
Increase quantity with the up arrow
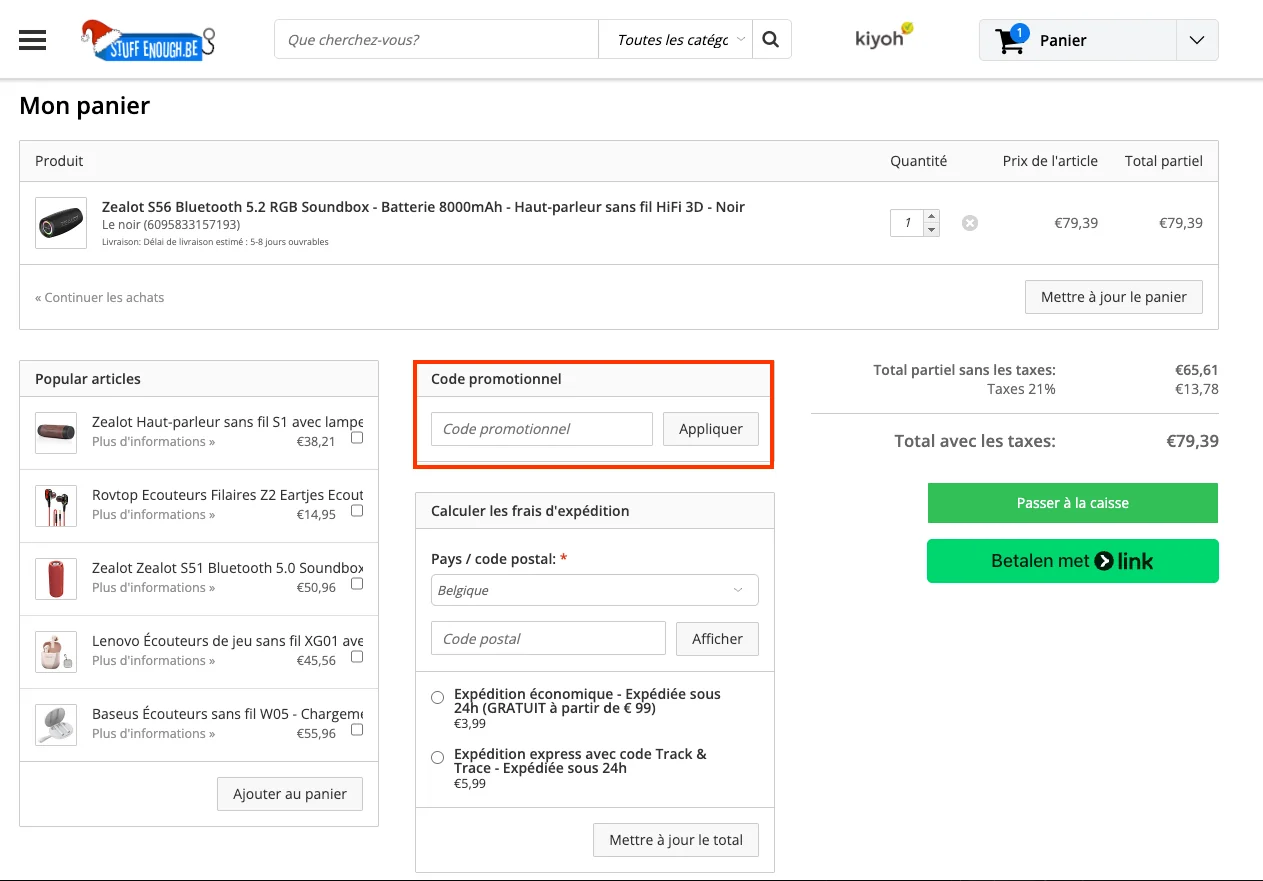932,216
